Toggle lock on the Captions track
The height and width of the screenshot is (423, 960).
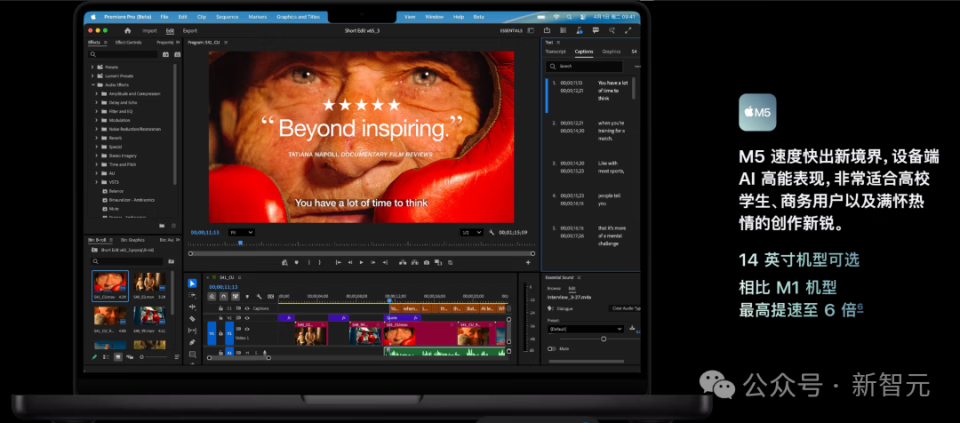pos(220,308)
